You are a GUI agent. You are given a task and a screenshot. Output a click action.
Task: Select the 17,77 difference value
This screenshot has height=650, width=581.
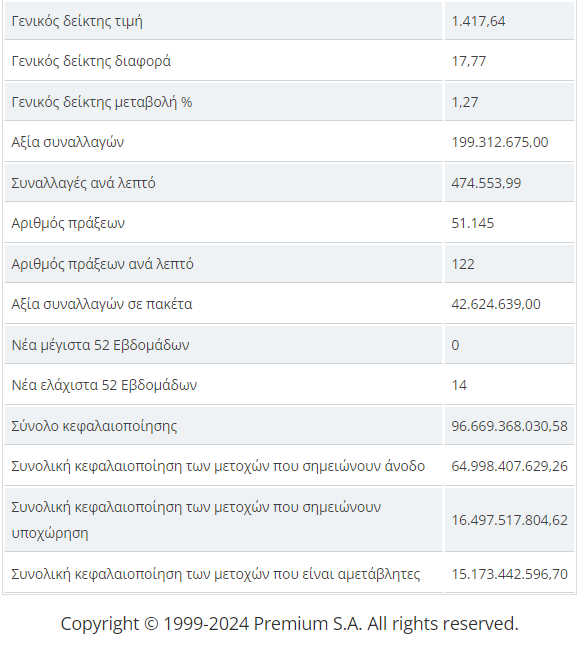pos(469,61)
